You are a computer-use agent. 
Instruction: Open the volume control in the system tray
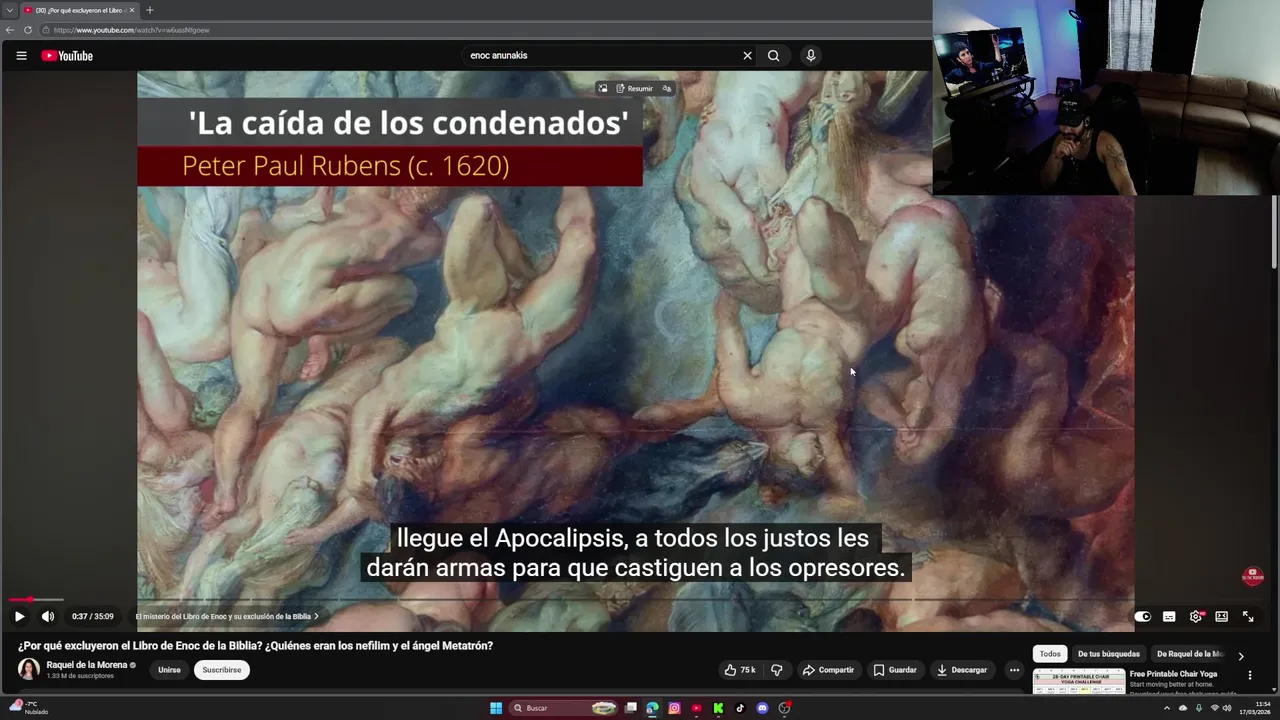point(1227,708)
